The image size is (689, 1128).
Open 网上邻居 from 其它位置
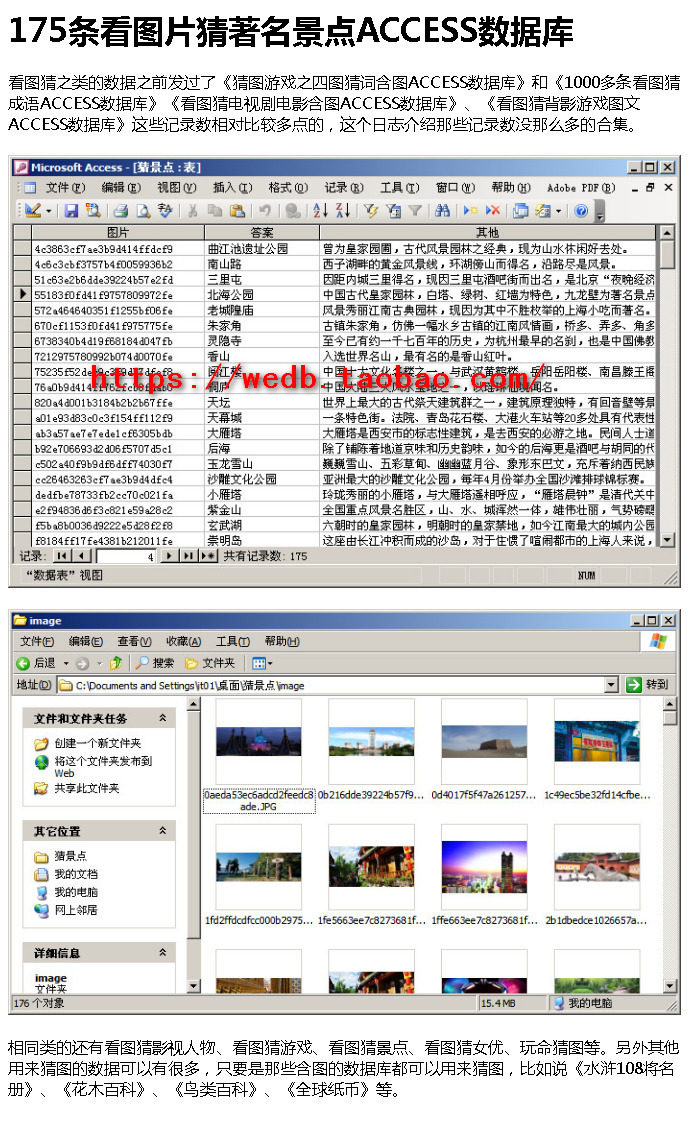click(76, 909)
